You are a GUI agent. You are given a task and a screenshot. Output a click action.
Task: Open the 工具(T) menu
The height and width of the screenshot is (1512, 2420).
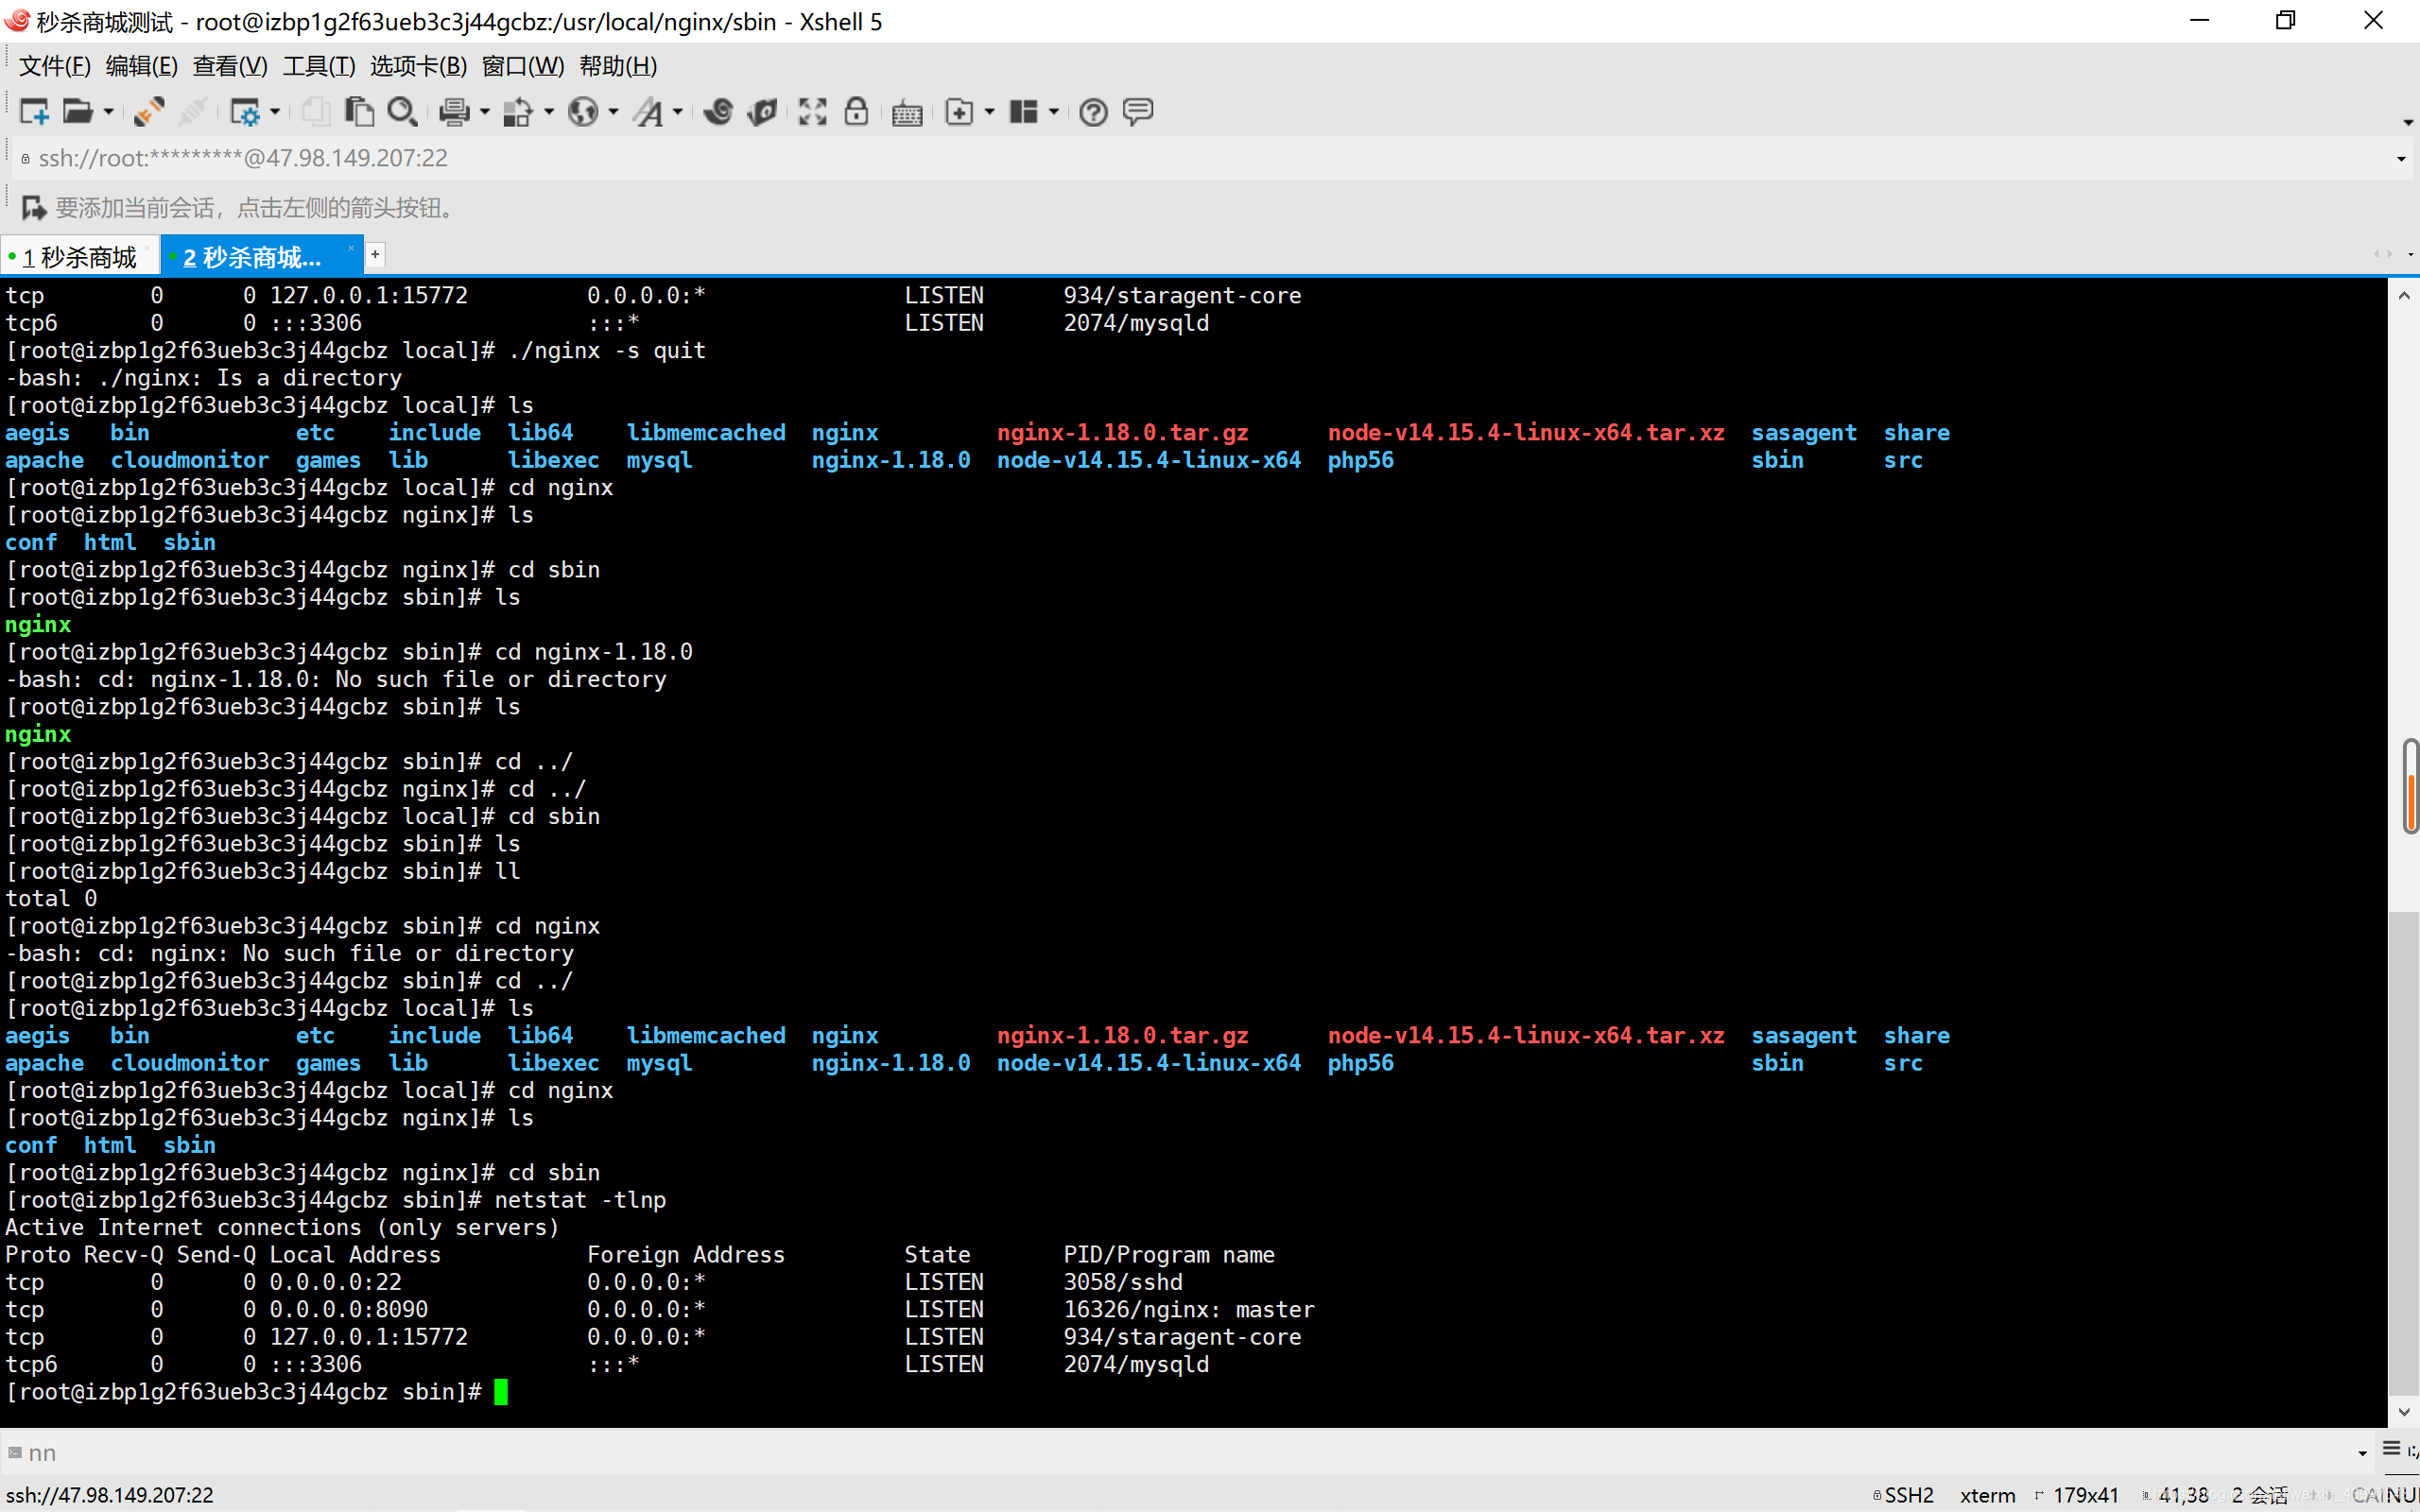tap(318, 66)
